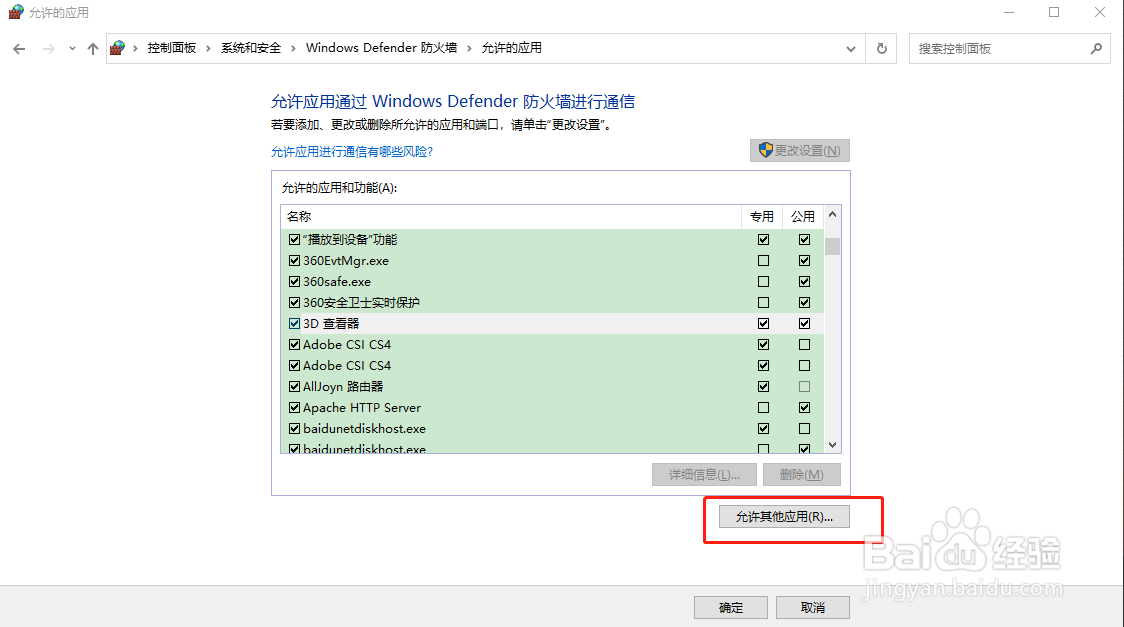Screen dimensions: 1124x627
Task: Open 系统和安全 breadcrumb
Action: pyautogui.click(x=251, y=48)
